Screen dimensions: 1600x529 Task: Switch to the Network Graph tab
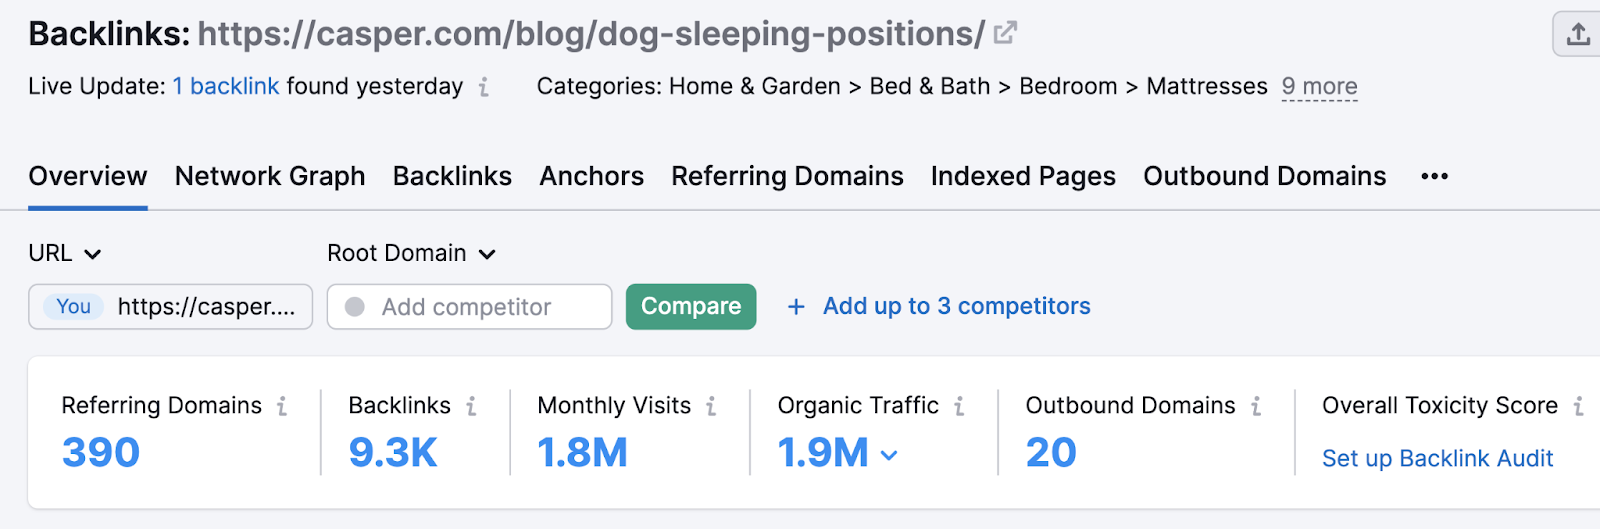click(270, 177)
